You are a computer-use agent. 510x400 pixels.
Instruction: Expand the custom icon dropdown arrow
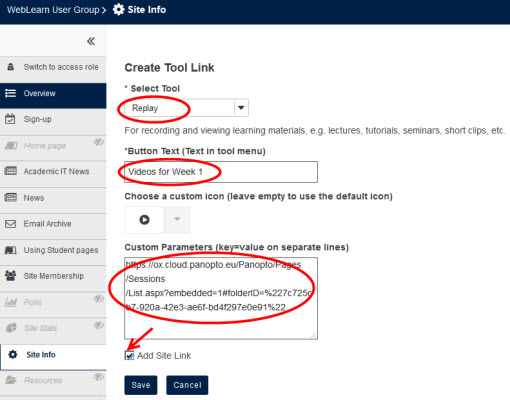(x=177, y=219)
